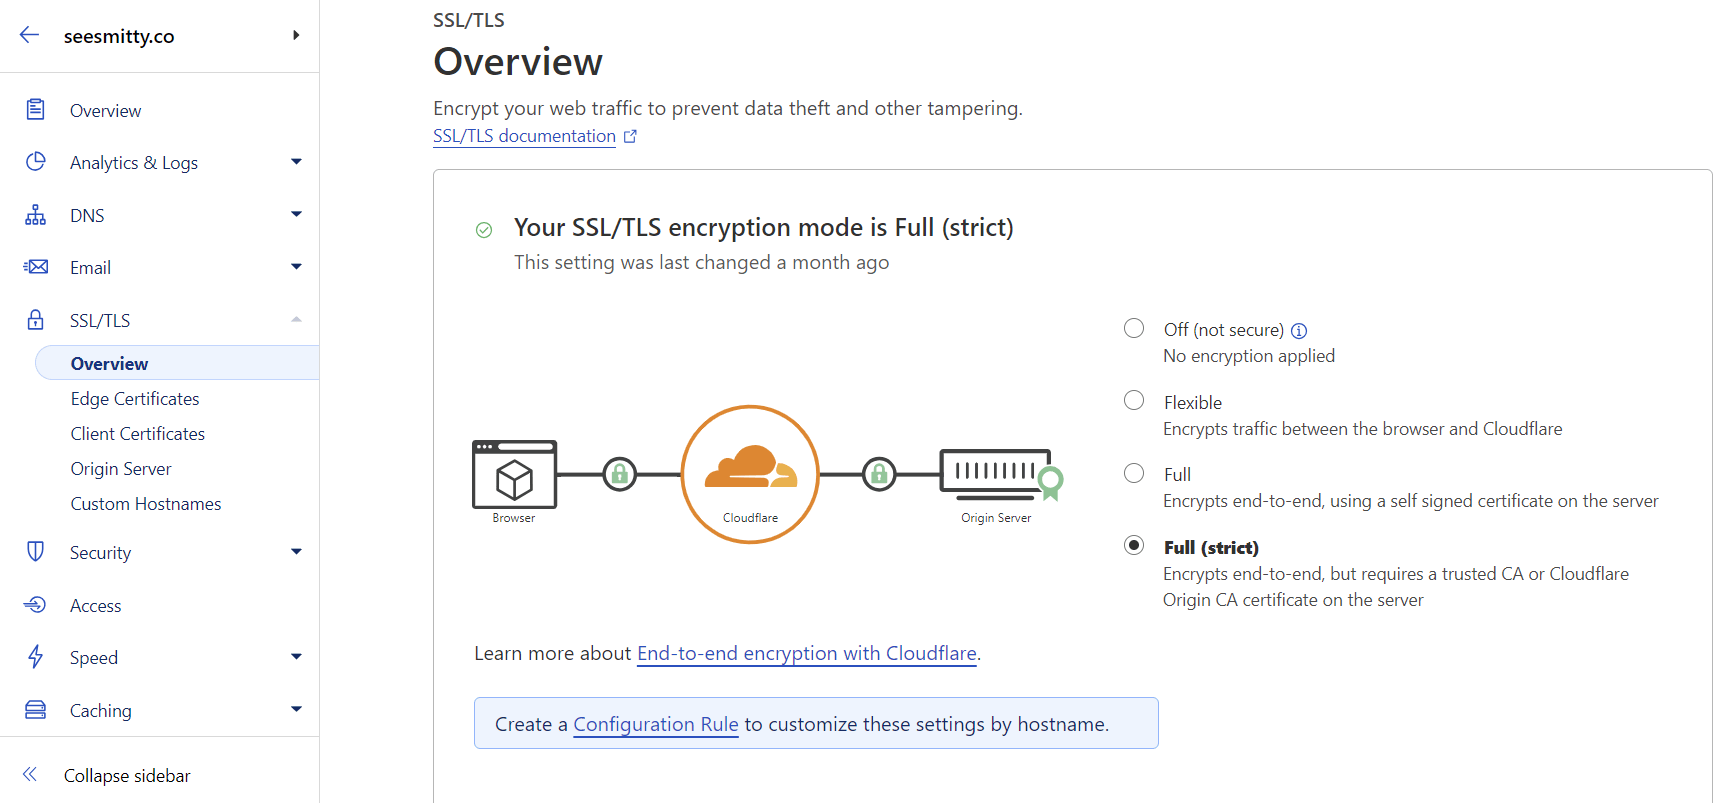This screenshot has height=803, width=1733.
Task: Click the external link icon after SSL/TLS documentation
Action: pyautogui.click(x=630, y=136)
